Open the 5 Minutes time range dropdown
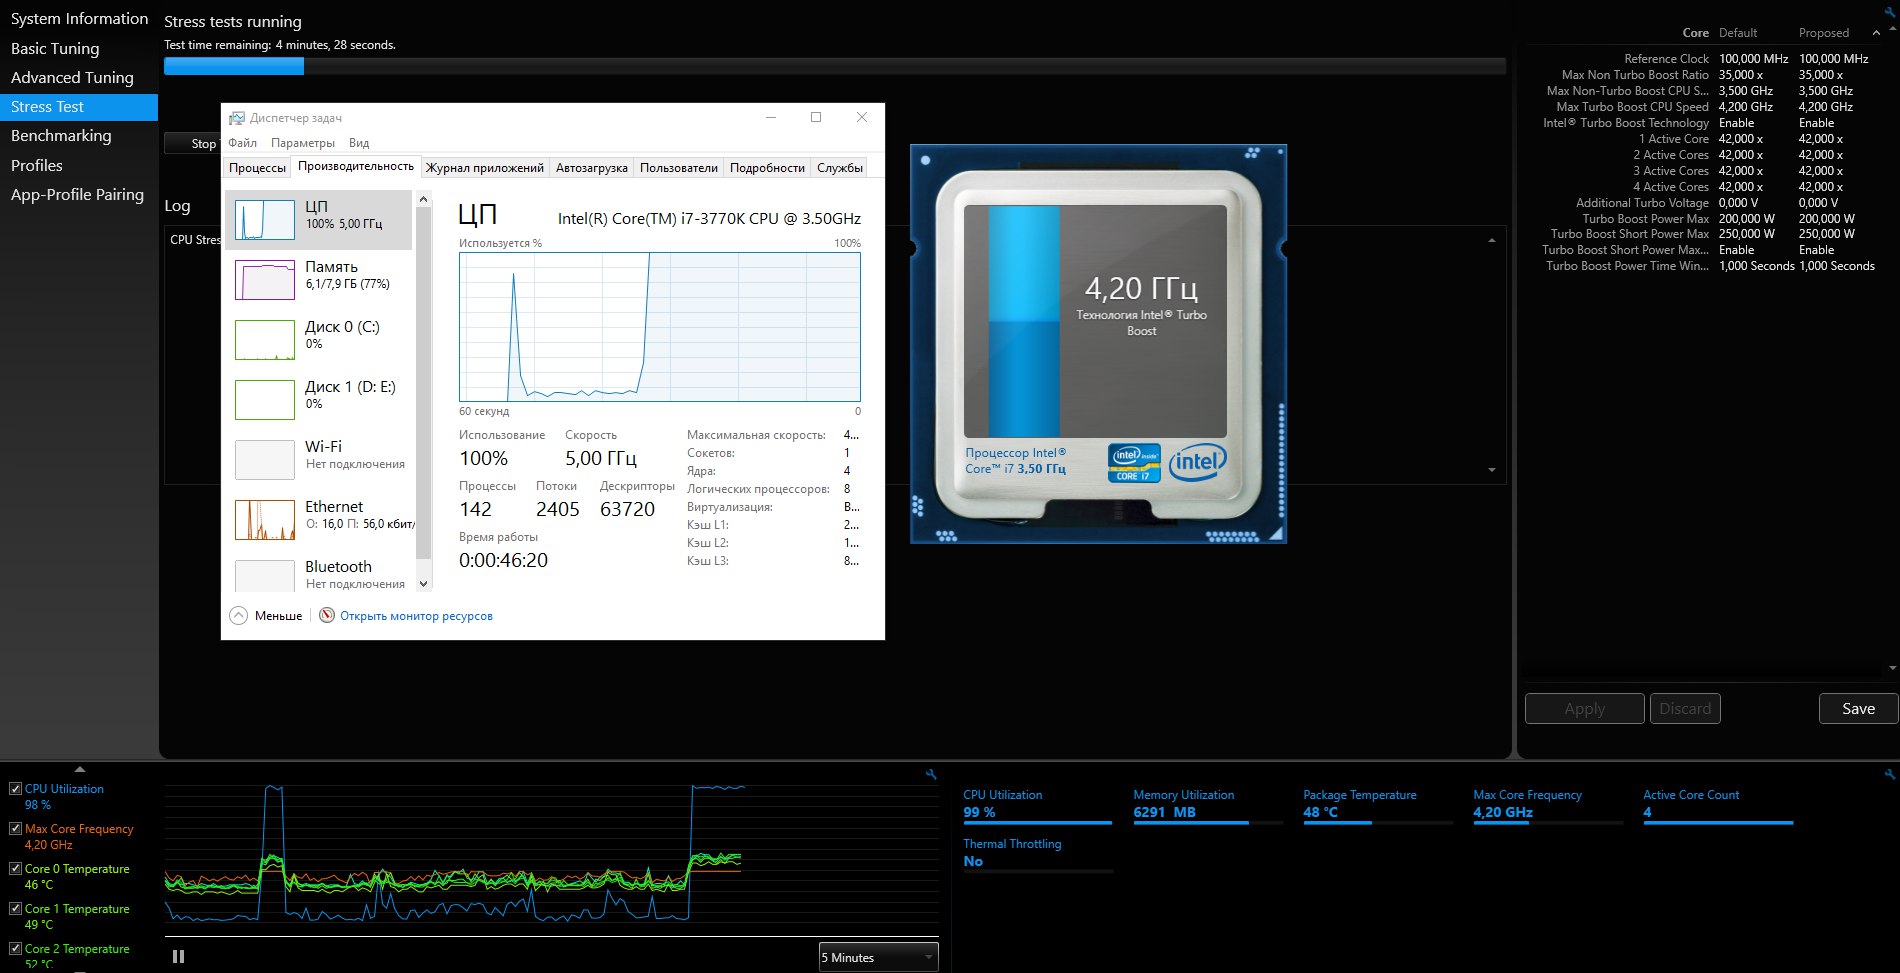The image size is (1900, 973). coord(879,957)
